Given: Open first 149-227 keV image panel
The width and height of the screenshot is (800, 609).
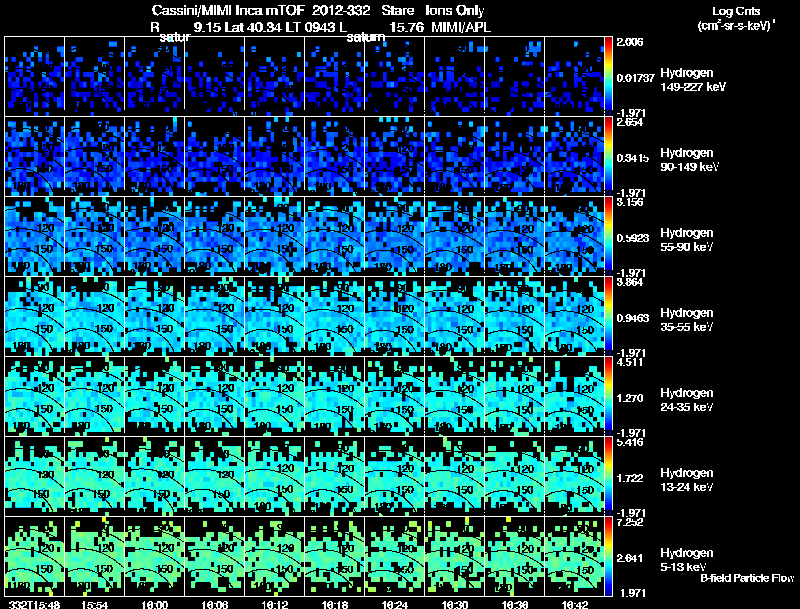Looking at the screenshot, I should pyautogui.click(x=34, y=73).
